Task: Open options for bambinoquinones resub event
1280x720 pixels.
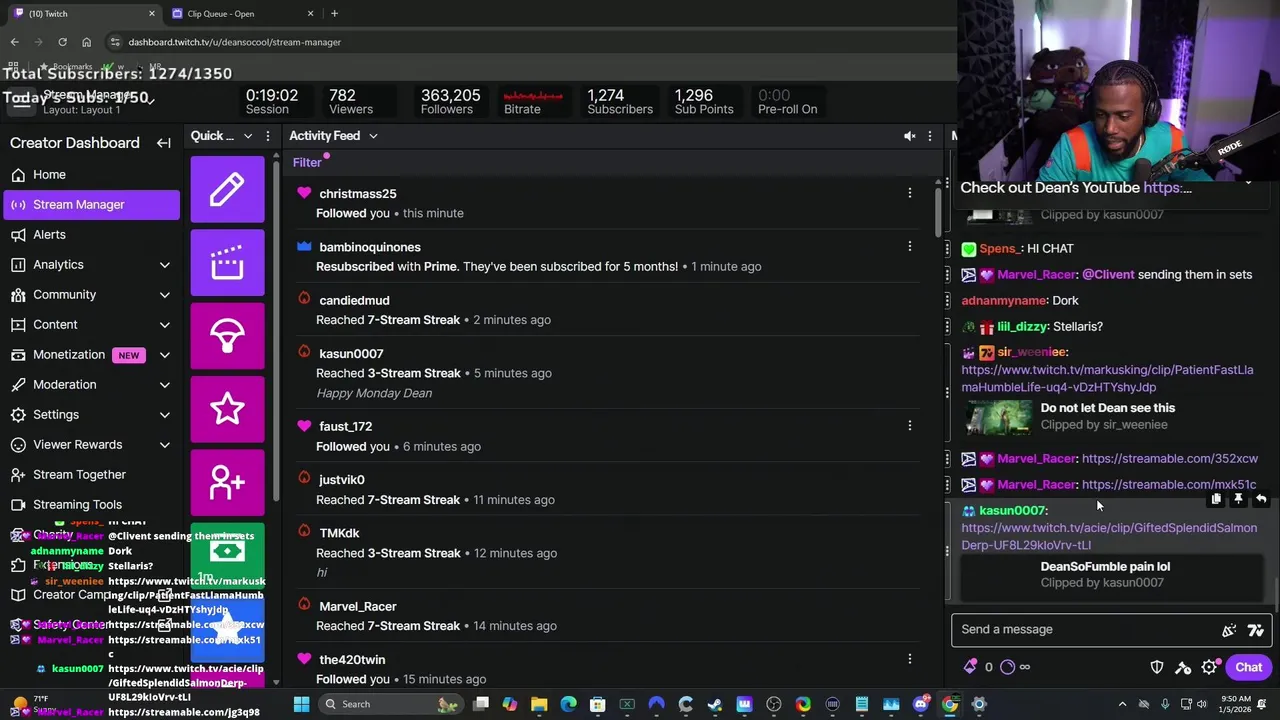Action: (x=910, y=246)
